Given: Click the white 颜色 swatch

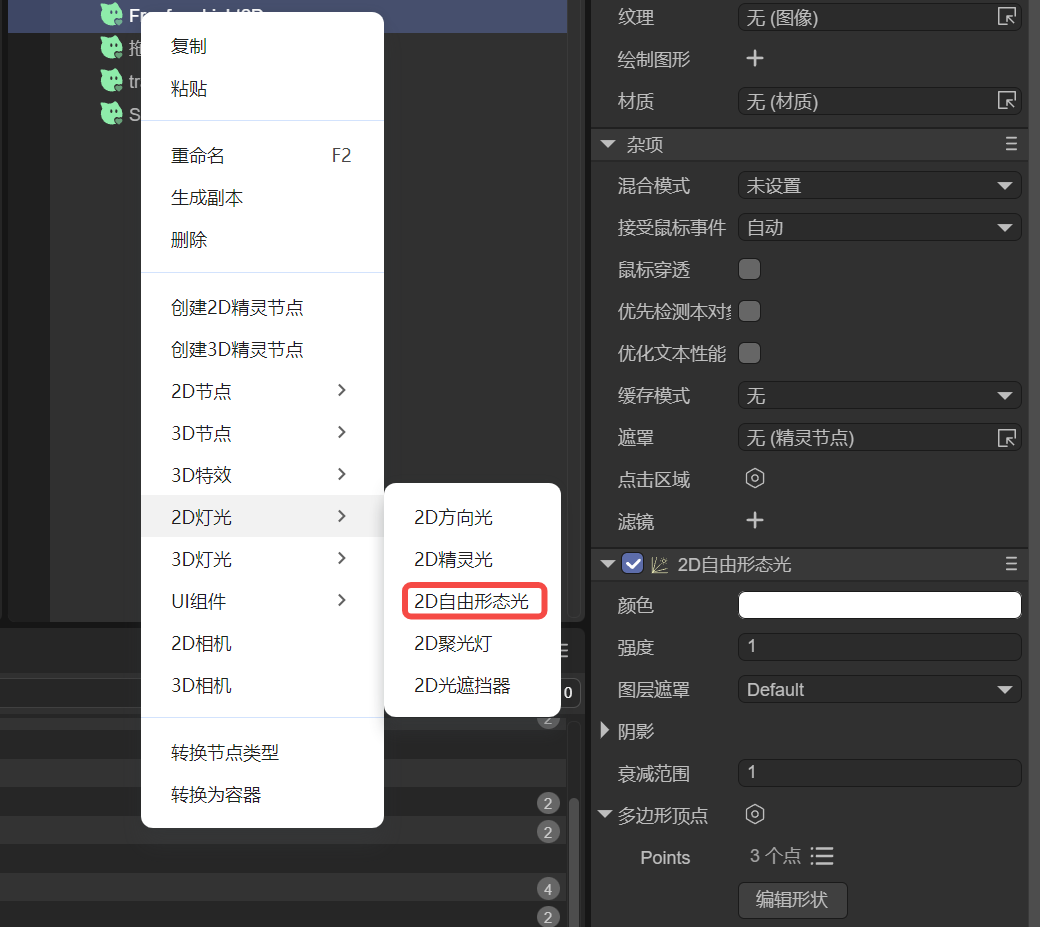Looking at the screenshot, I should (879, 605).
